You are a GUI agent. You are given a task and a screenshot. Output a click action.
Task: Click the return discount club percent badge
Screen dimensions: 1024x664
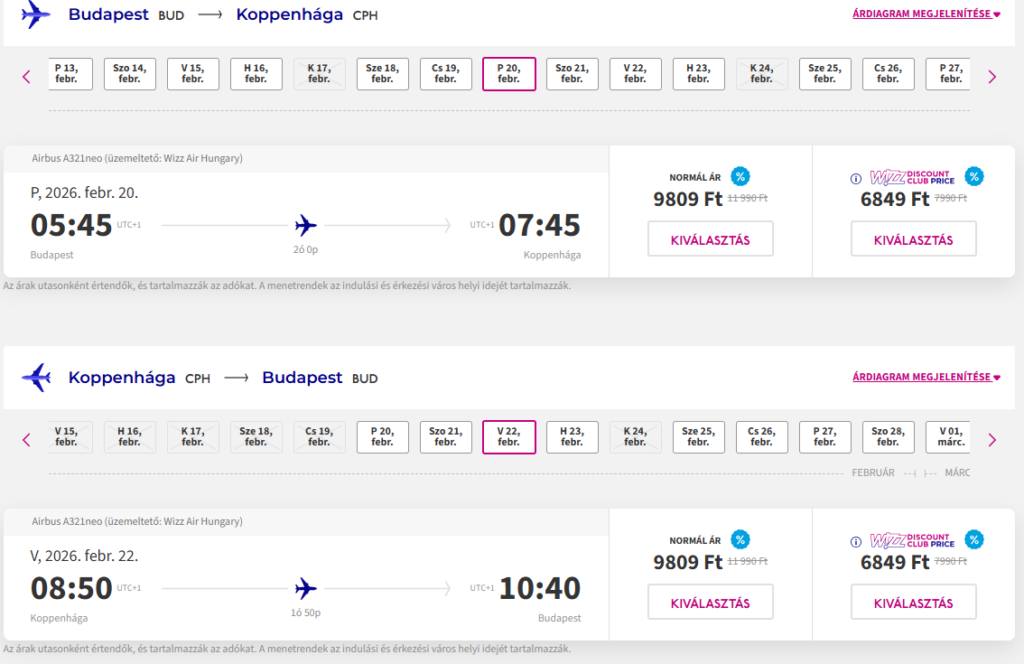[x=974, y=540]
